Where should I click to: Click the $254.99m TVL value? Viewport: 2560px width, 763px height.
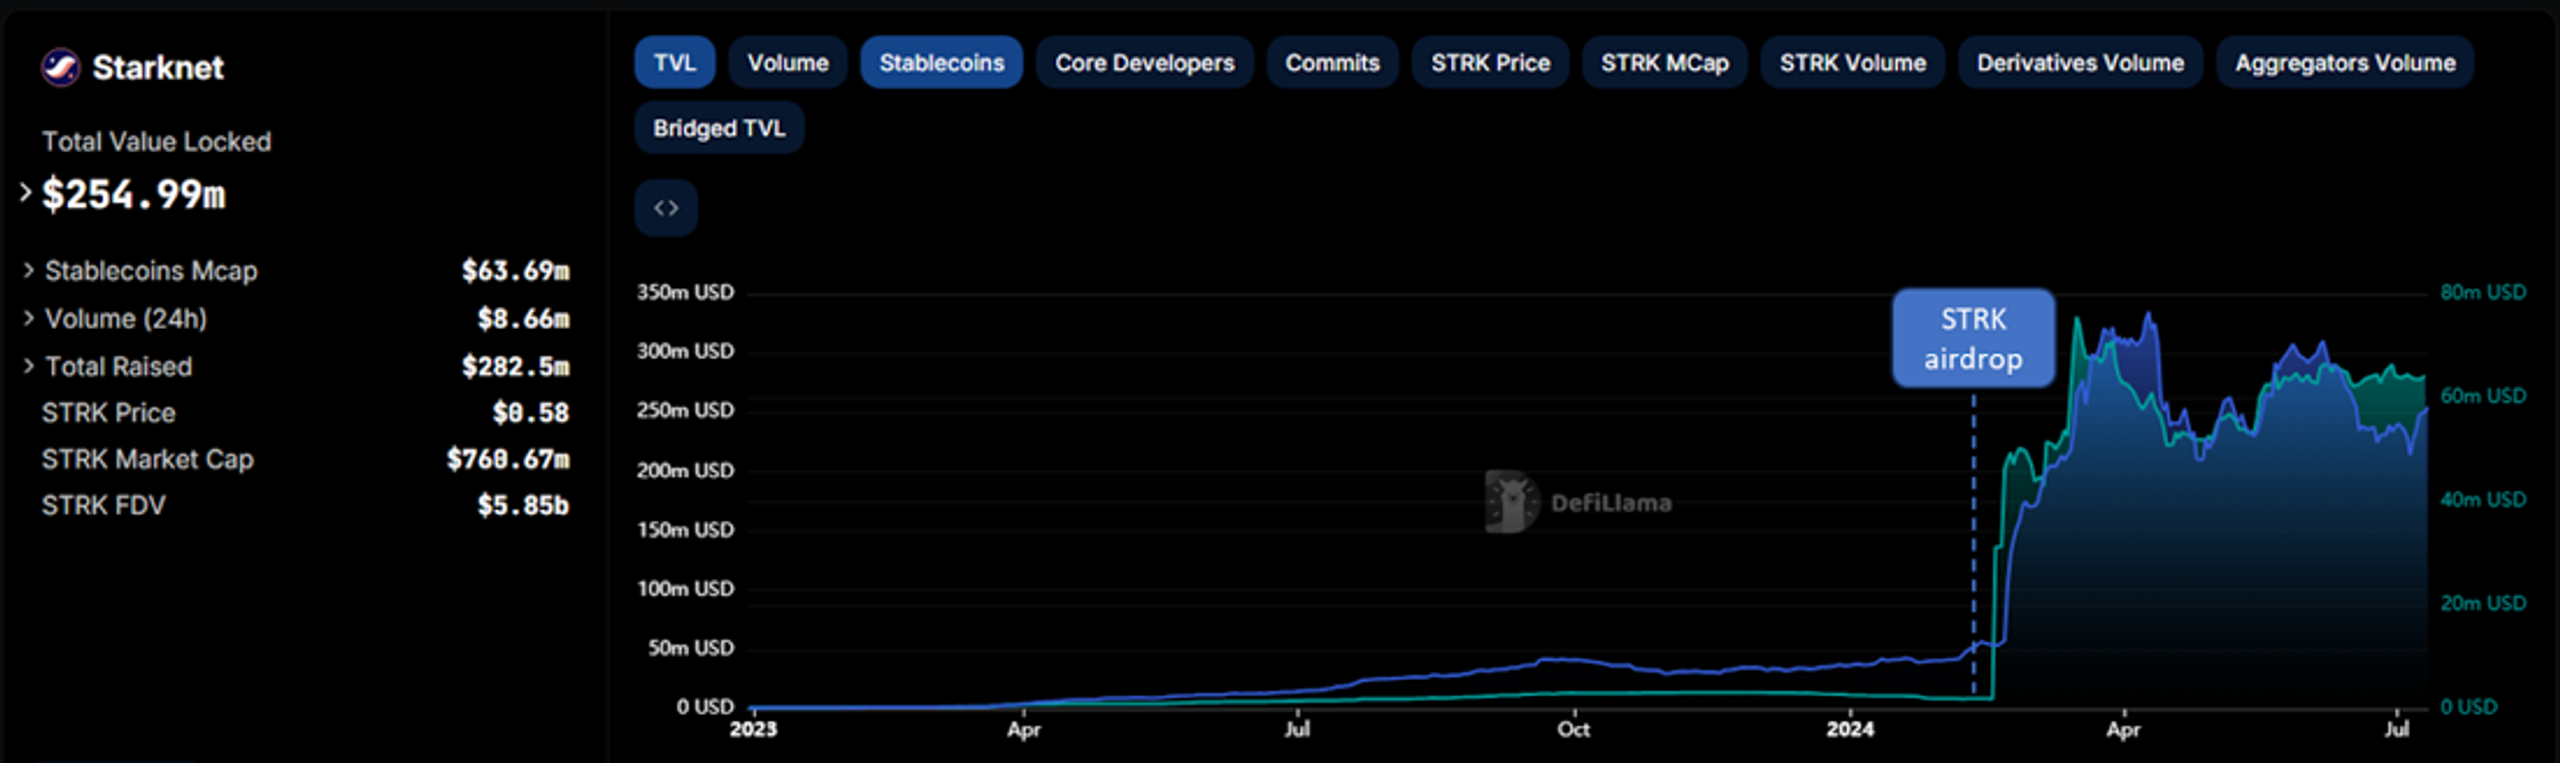(x=134, y=194)
